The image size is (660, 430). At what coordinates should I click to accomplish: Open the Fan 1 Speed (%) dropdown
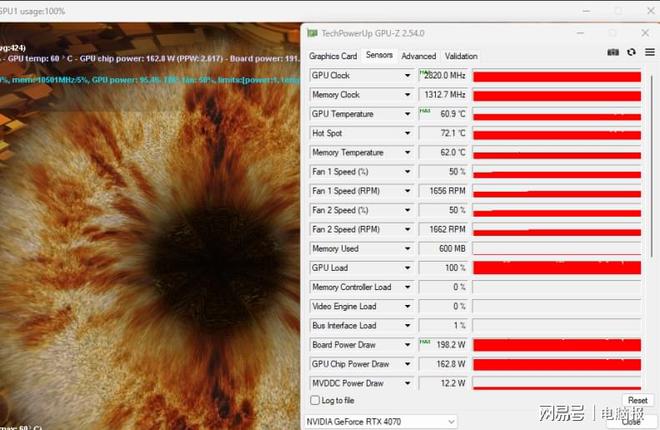(x=407, y=172)
